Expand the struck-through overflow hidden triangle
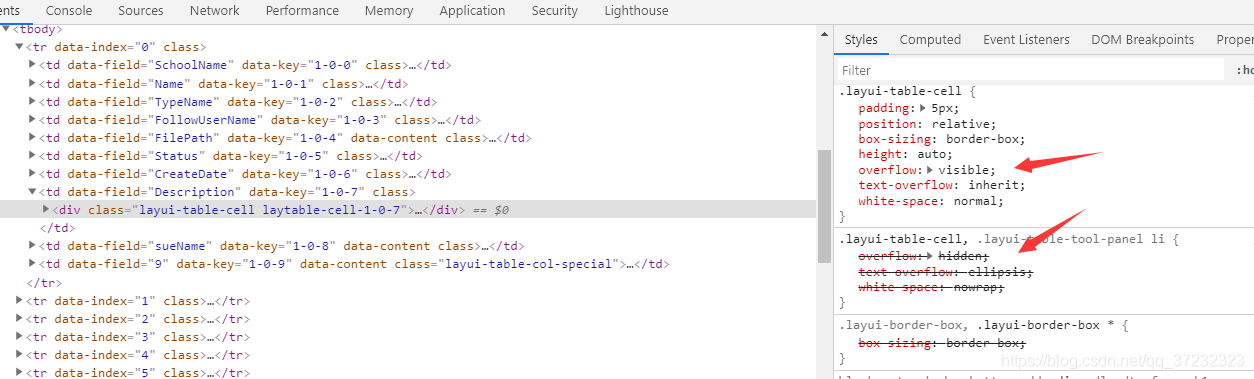Screen dimensions: 1254x379 coord(931,256)
